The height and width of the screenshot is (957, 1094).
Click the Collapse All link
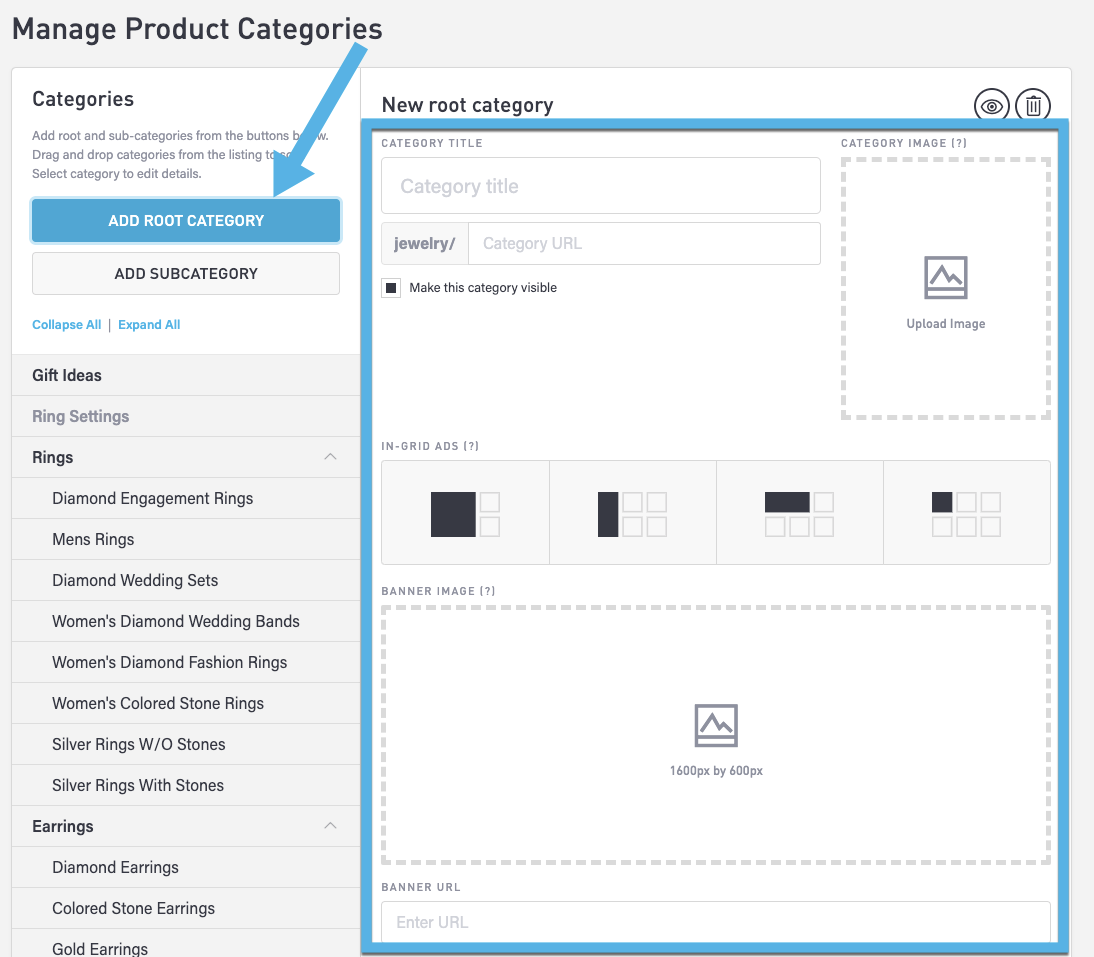pos(66,325)
